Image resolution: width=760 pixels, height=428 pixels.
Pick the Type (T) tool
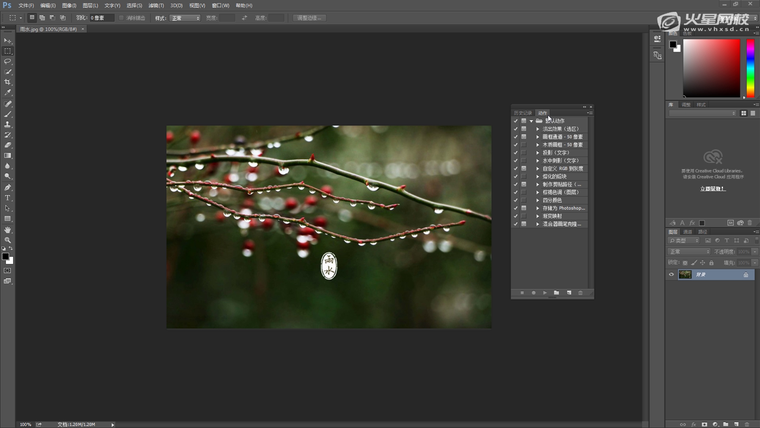(8, 198)
